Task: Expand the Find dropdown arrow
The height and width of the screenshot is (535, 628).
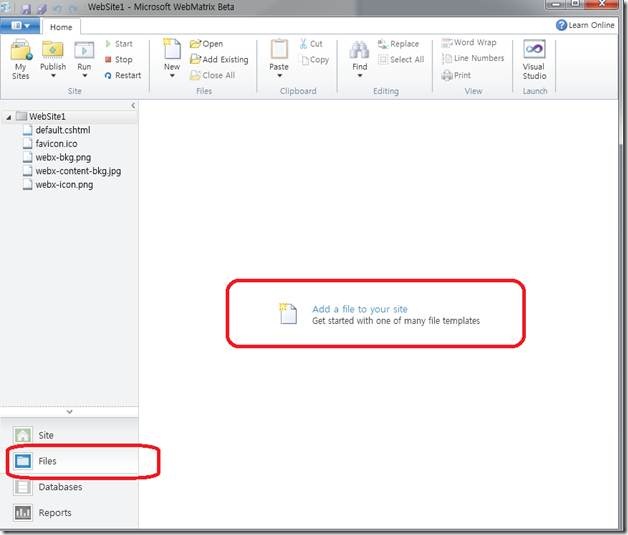Action: [360, 76]
